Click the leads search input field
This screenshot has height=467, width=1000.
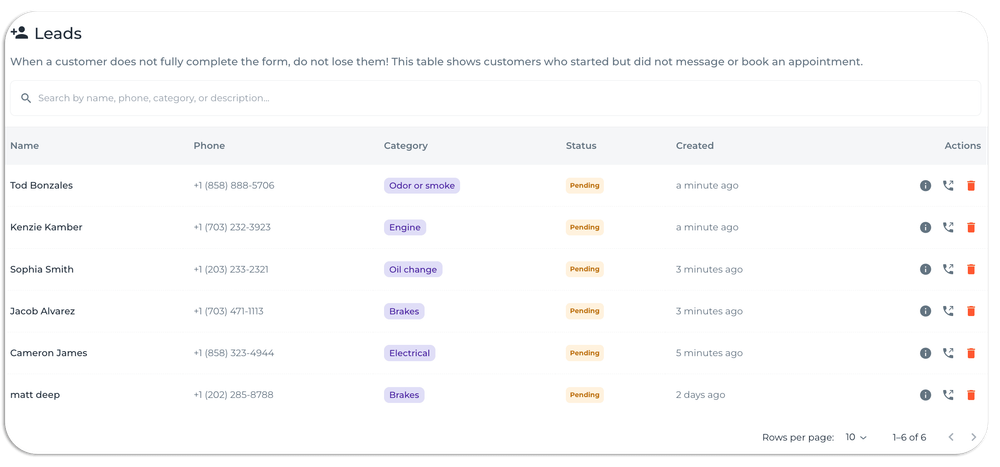coord(500,99)
